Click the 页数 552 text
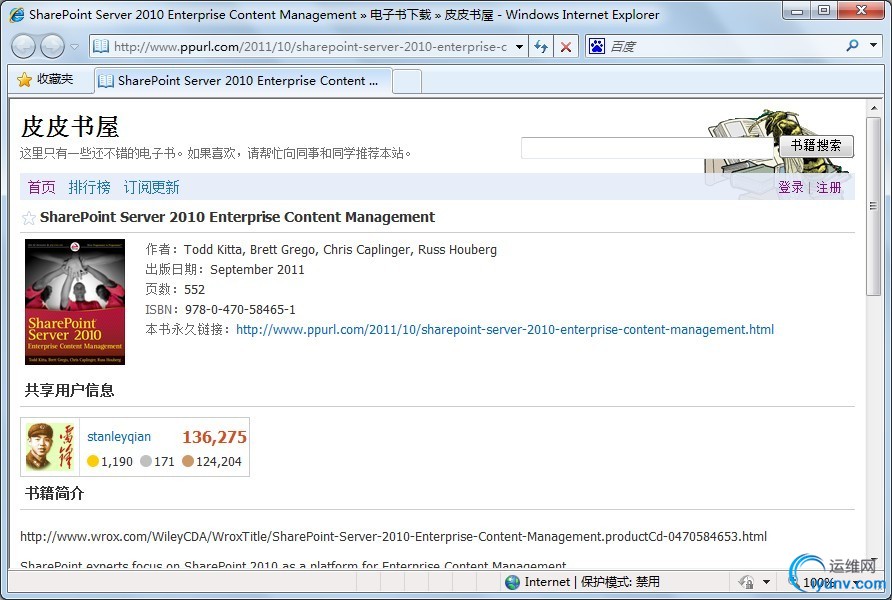 tap(175, 289)
